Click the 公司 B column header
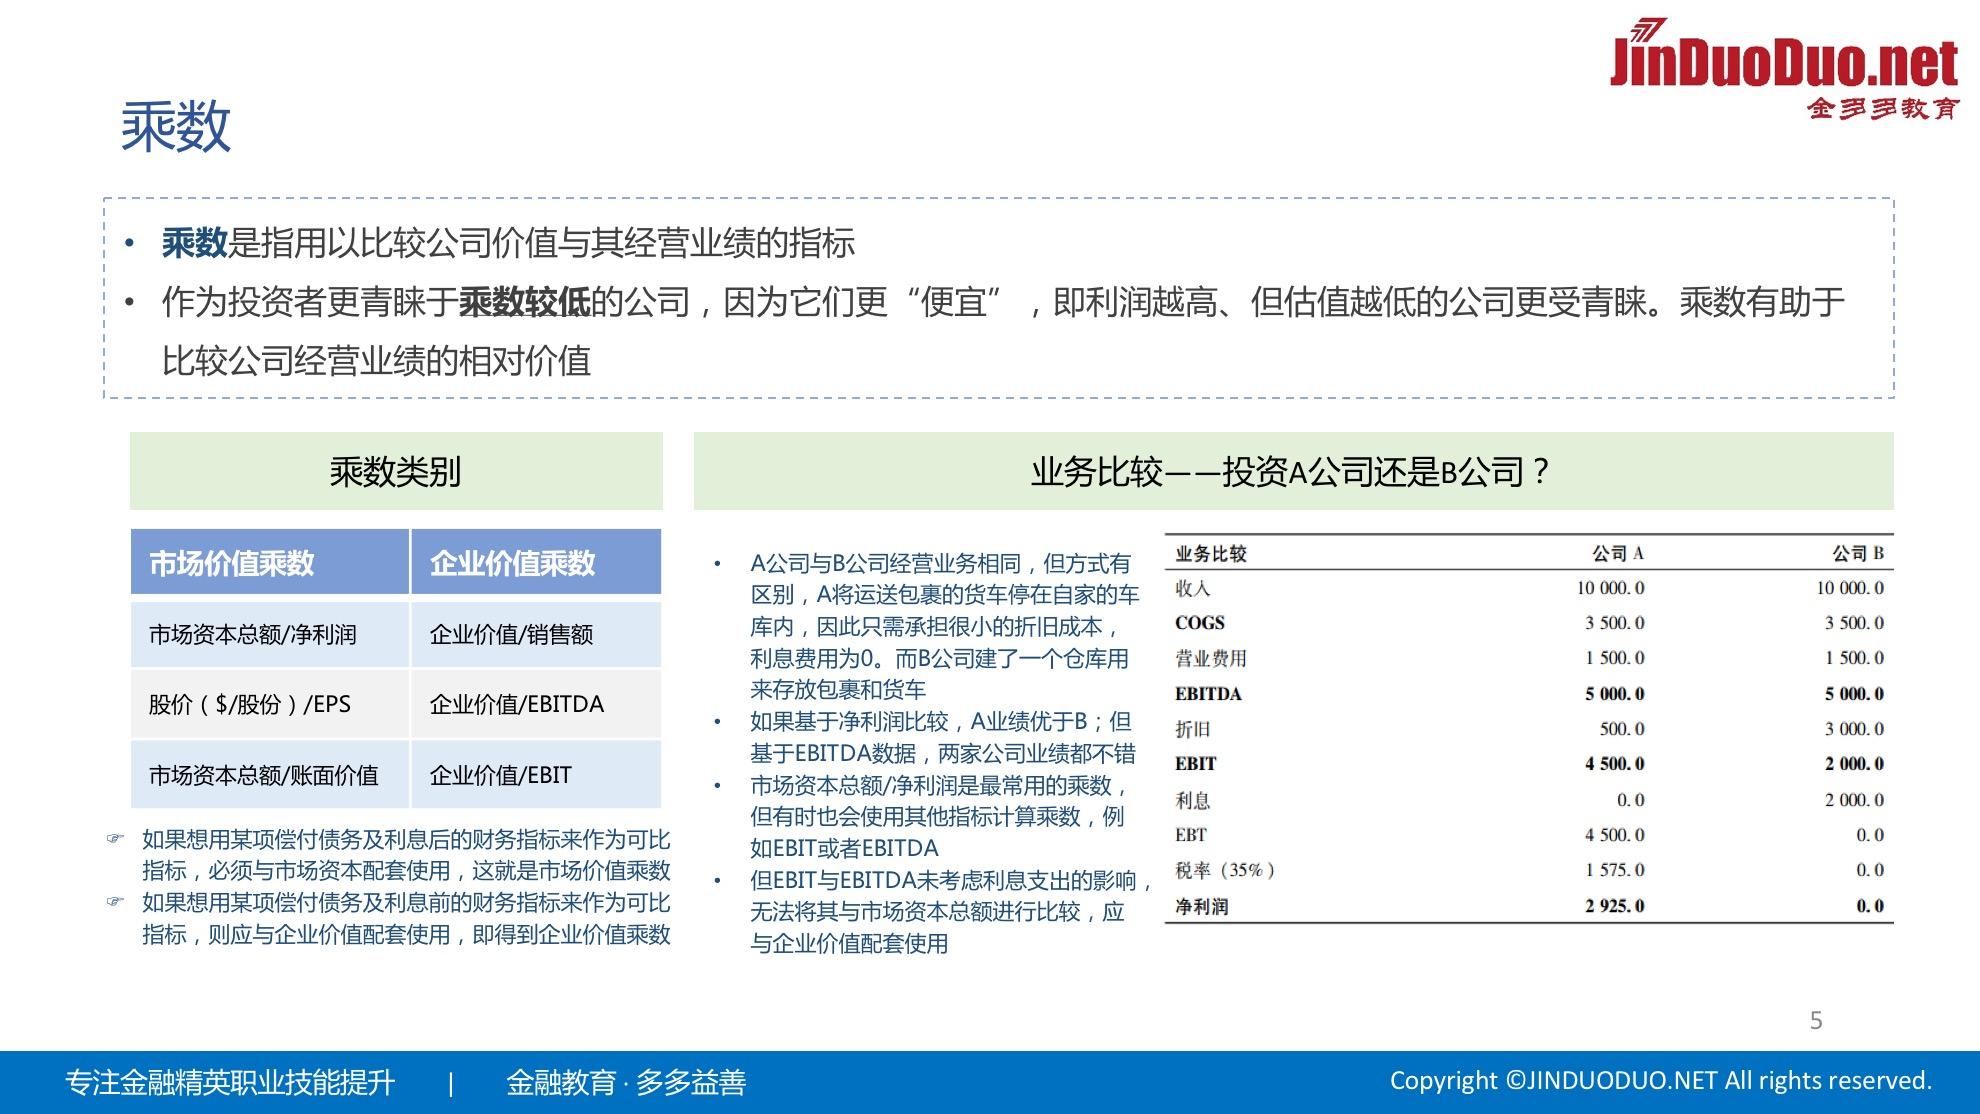 tap(1858, 553)
